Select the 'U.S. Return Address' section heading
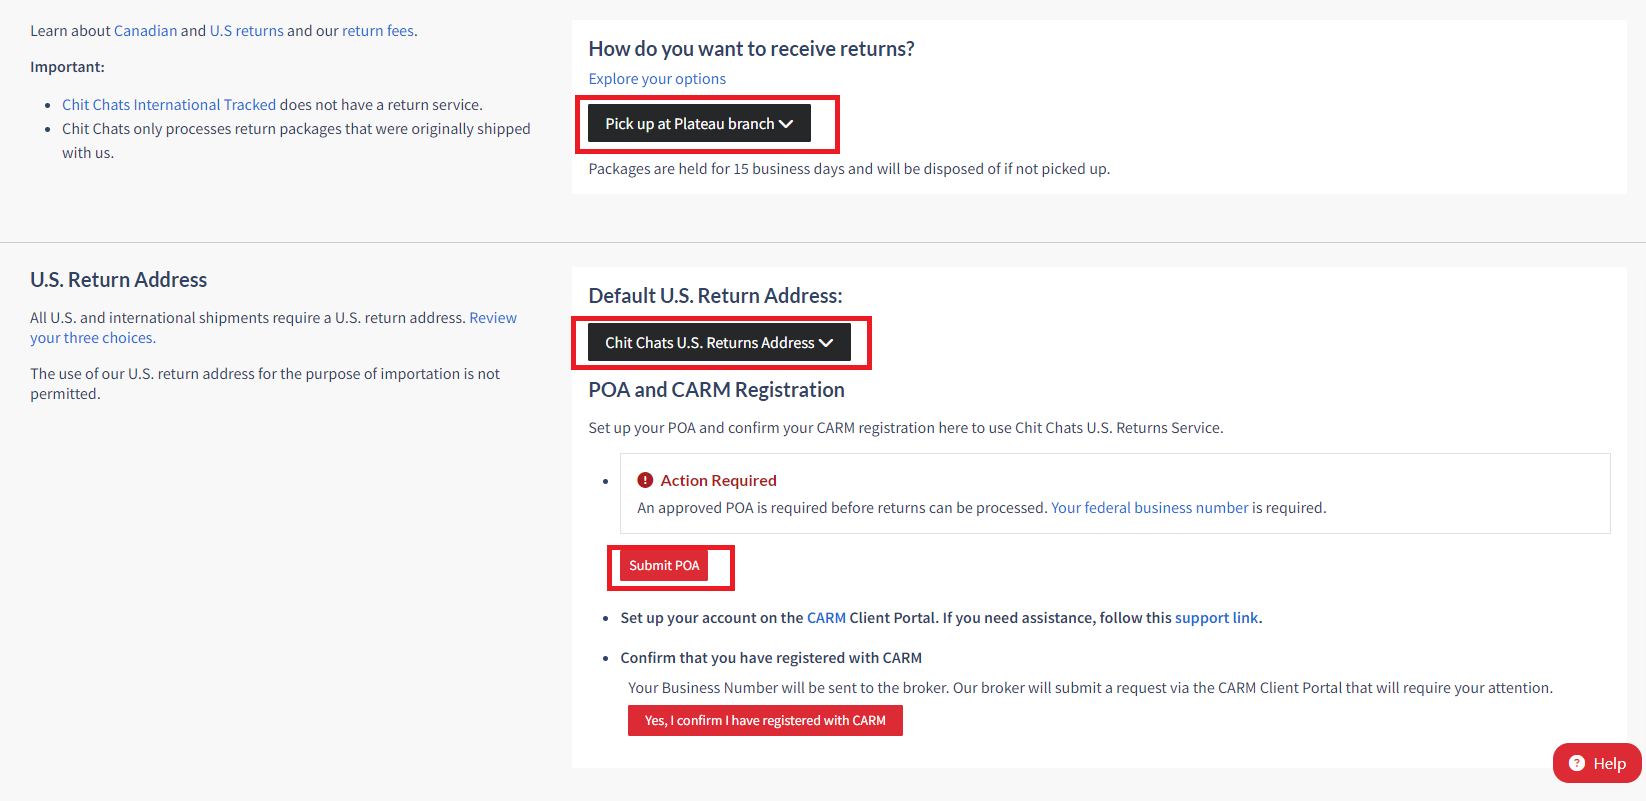Viewport: 1646px width, 801px height. click(119, 280)
